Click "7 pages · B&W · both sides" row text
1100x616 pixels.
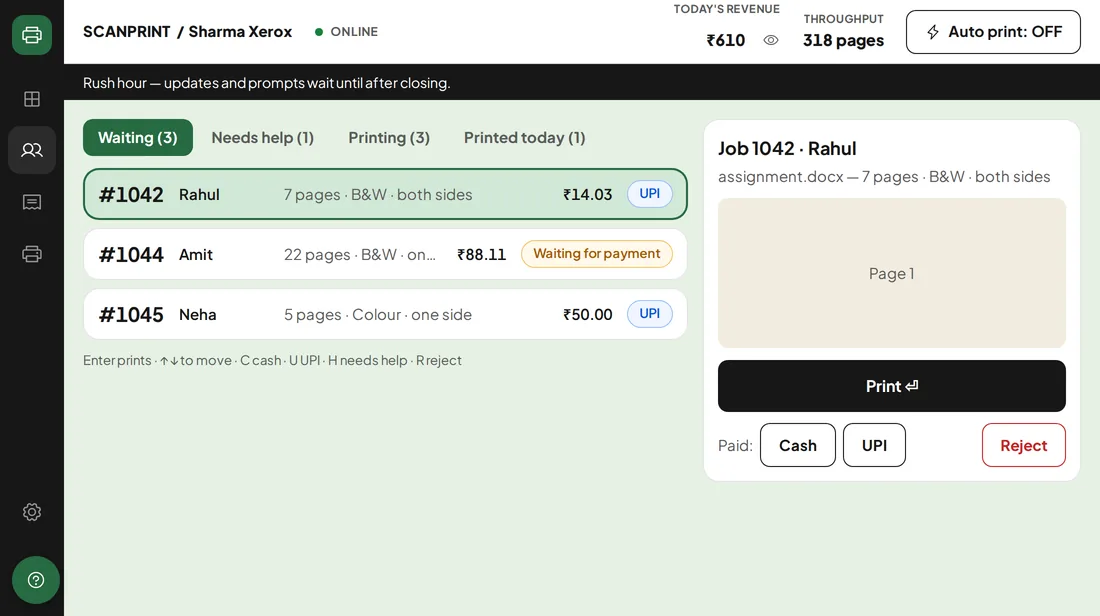[377, 194]
